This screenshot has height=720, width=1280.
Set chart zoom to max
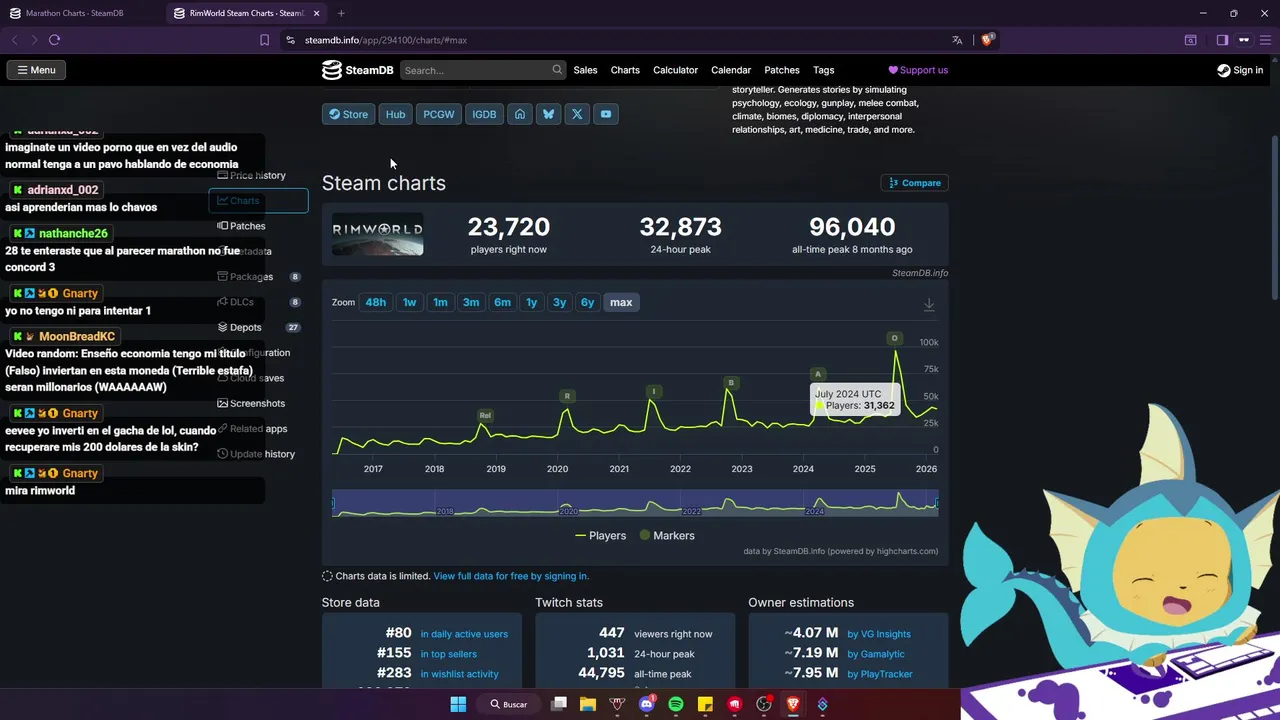click(621, 302)
